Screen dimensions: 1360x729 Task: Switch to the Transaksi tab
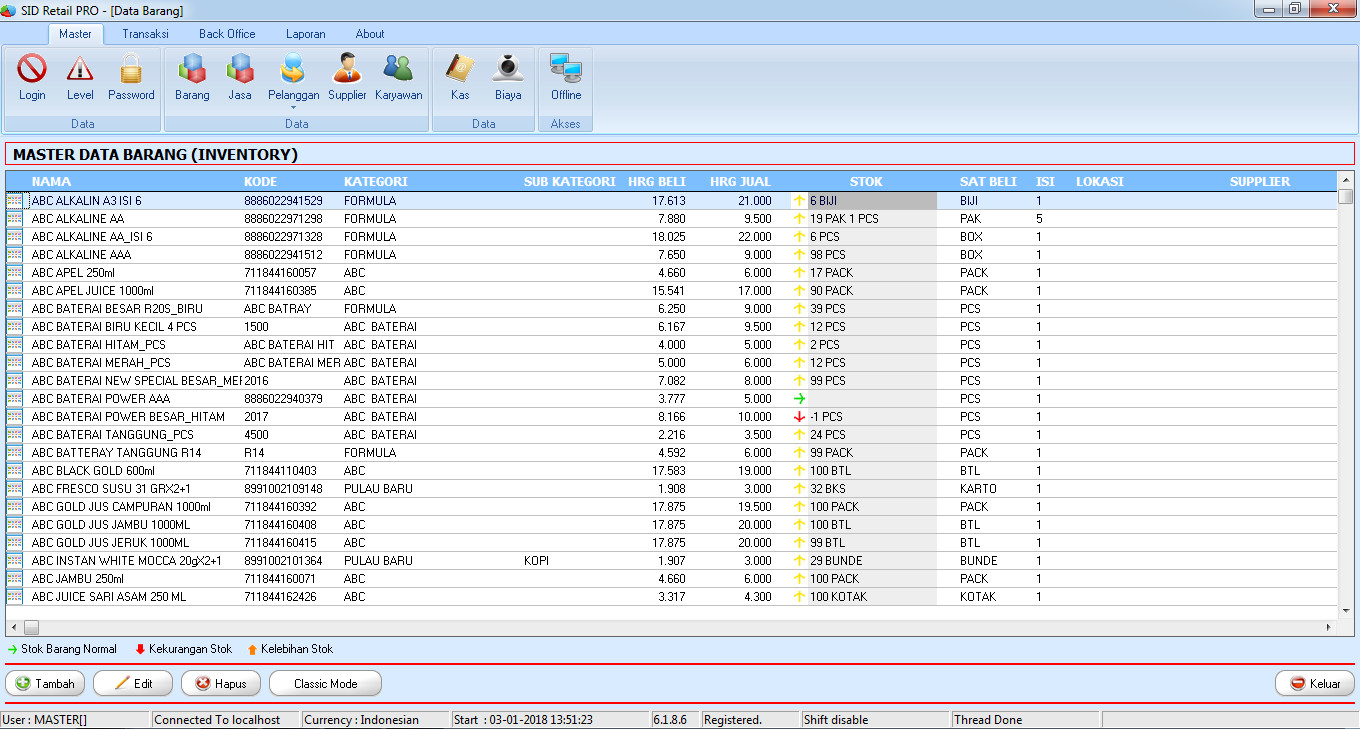click(145, 33)
